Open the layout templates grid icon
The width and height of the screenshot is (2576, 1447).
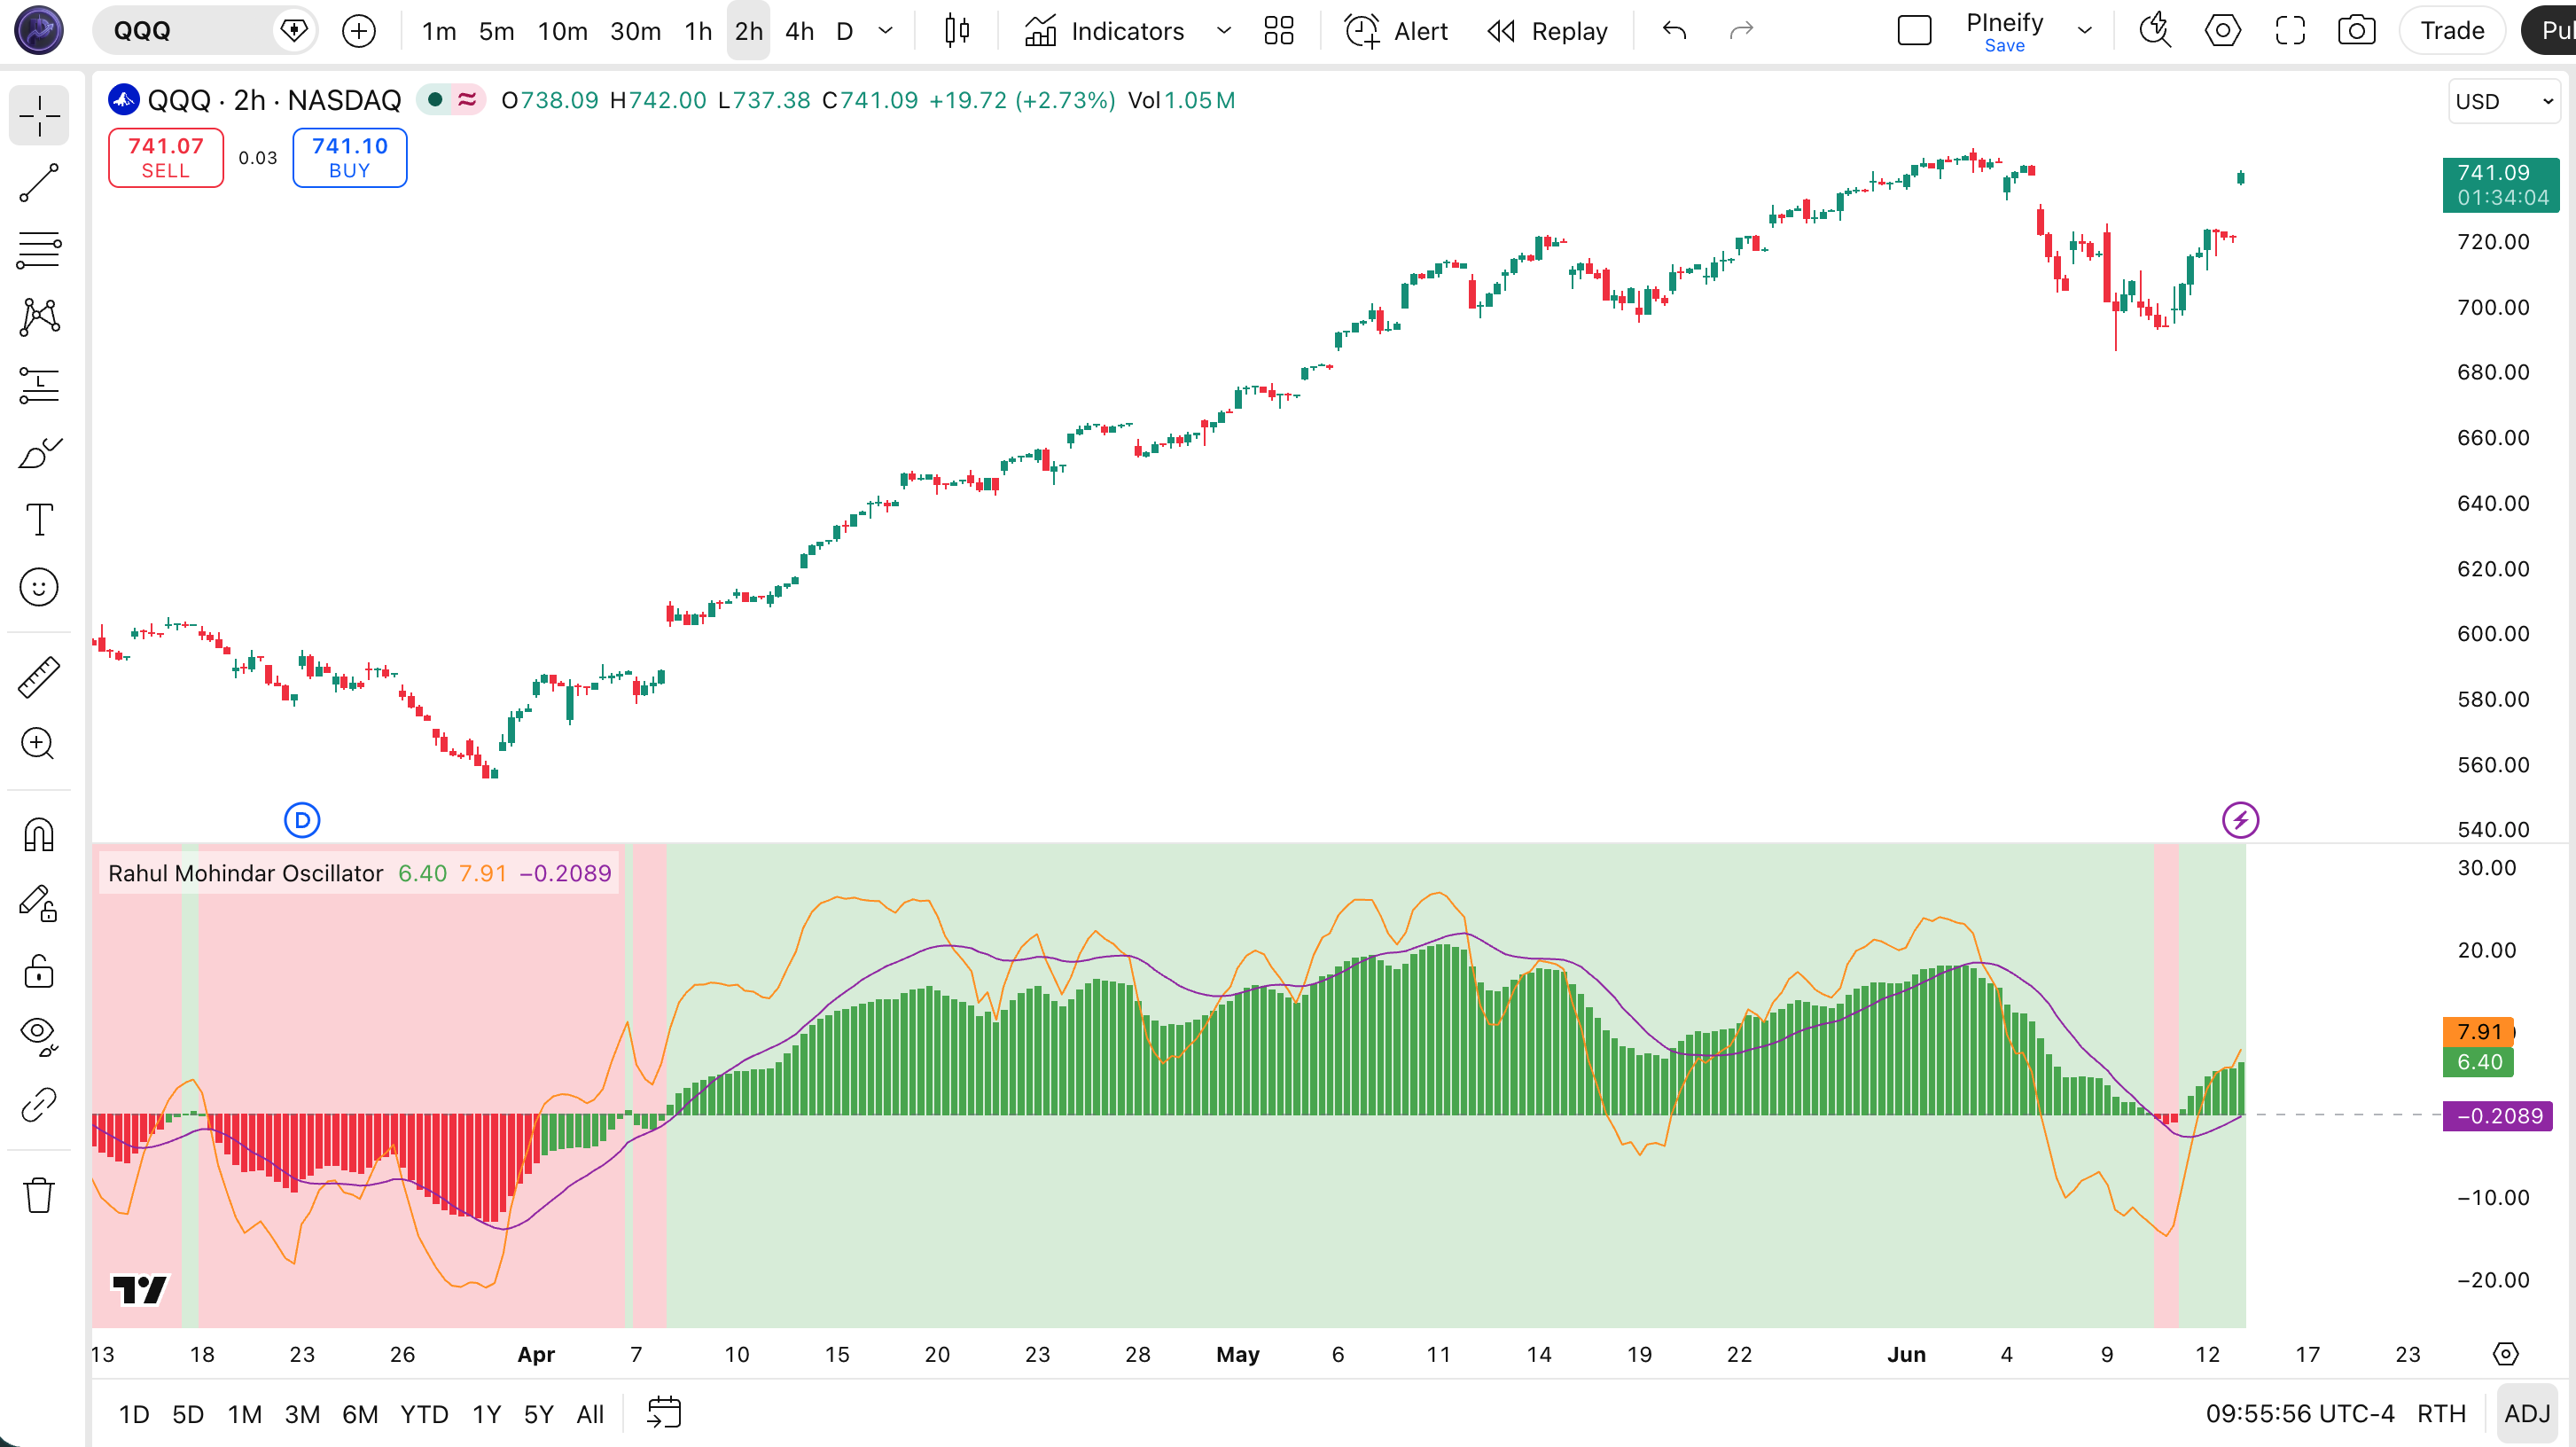(1279, 31)
